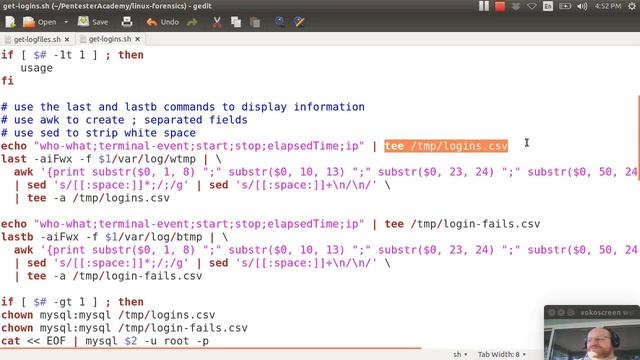Close the get-logins.sh tab
This screenshot has width=640, height=360.
coord(138,39)
